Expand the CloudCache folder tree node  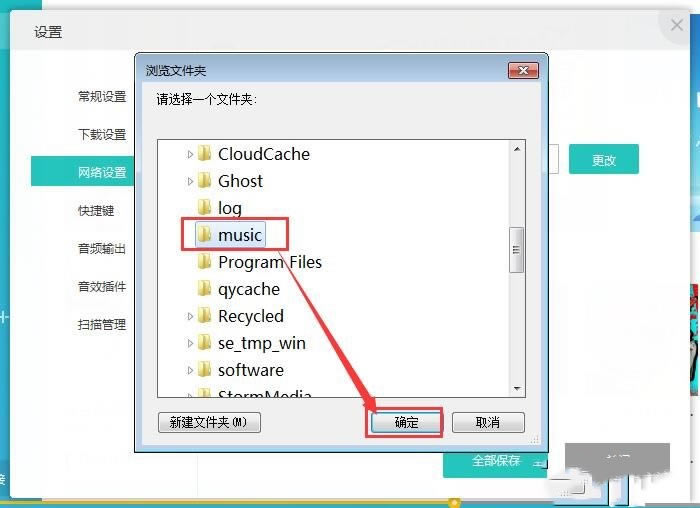point(191,154)
